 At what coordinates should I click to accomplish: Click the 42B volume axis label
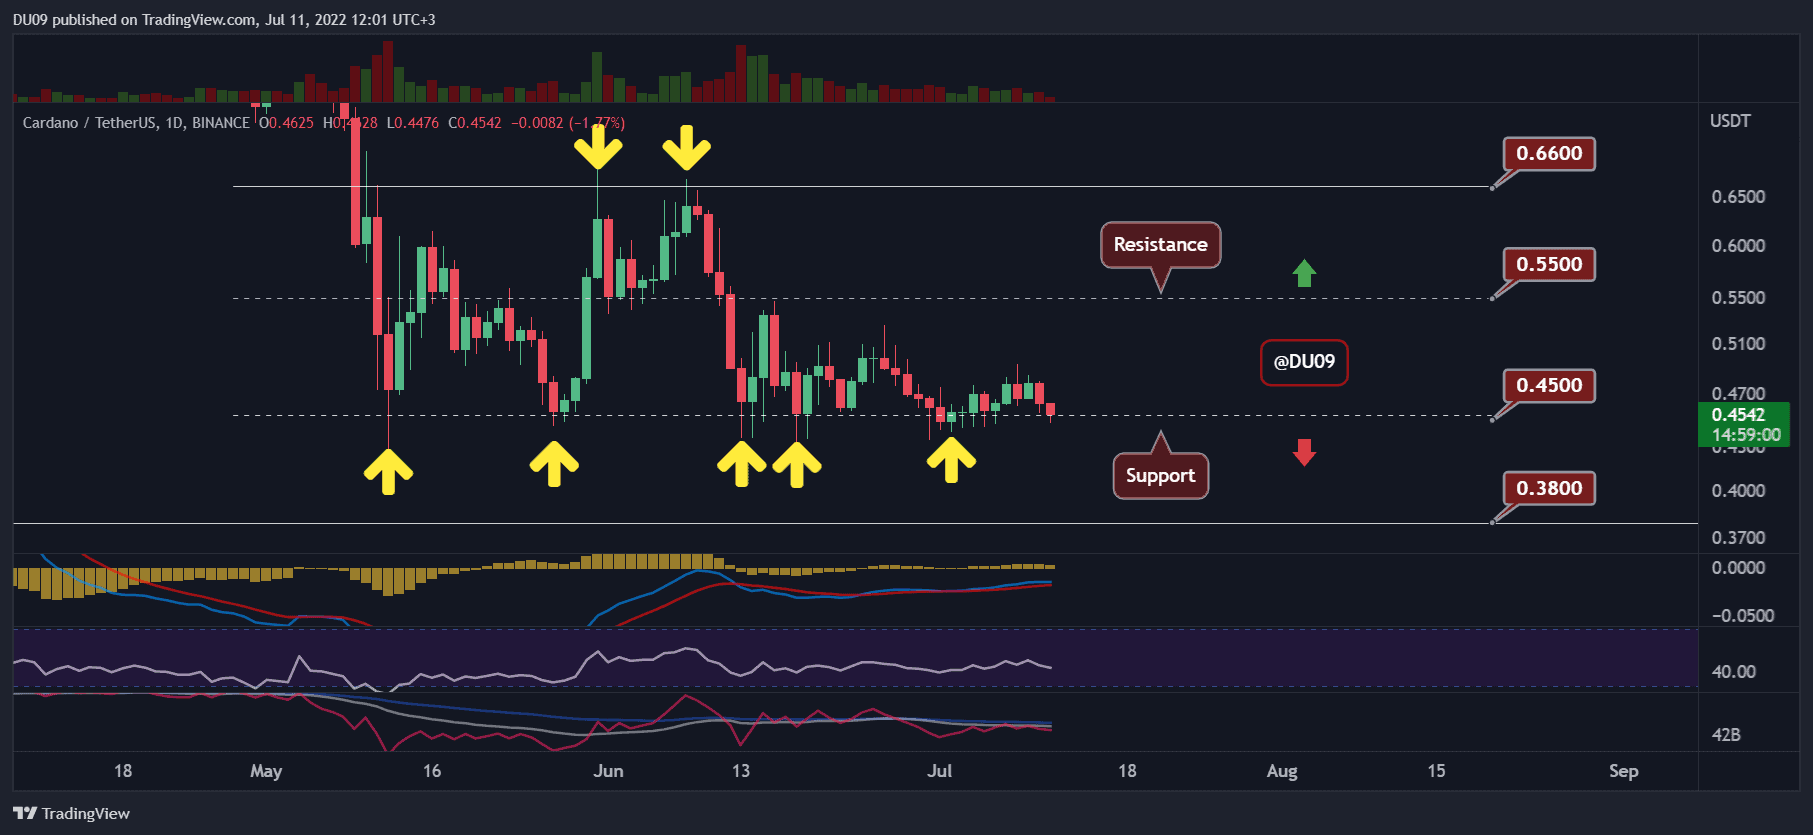tap(1726, 735)
